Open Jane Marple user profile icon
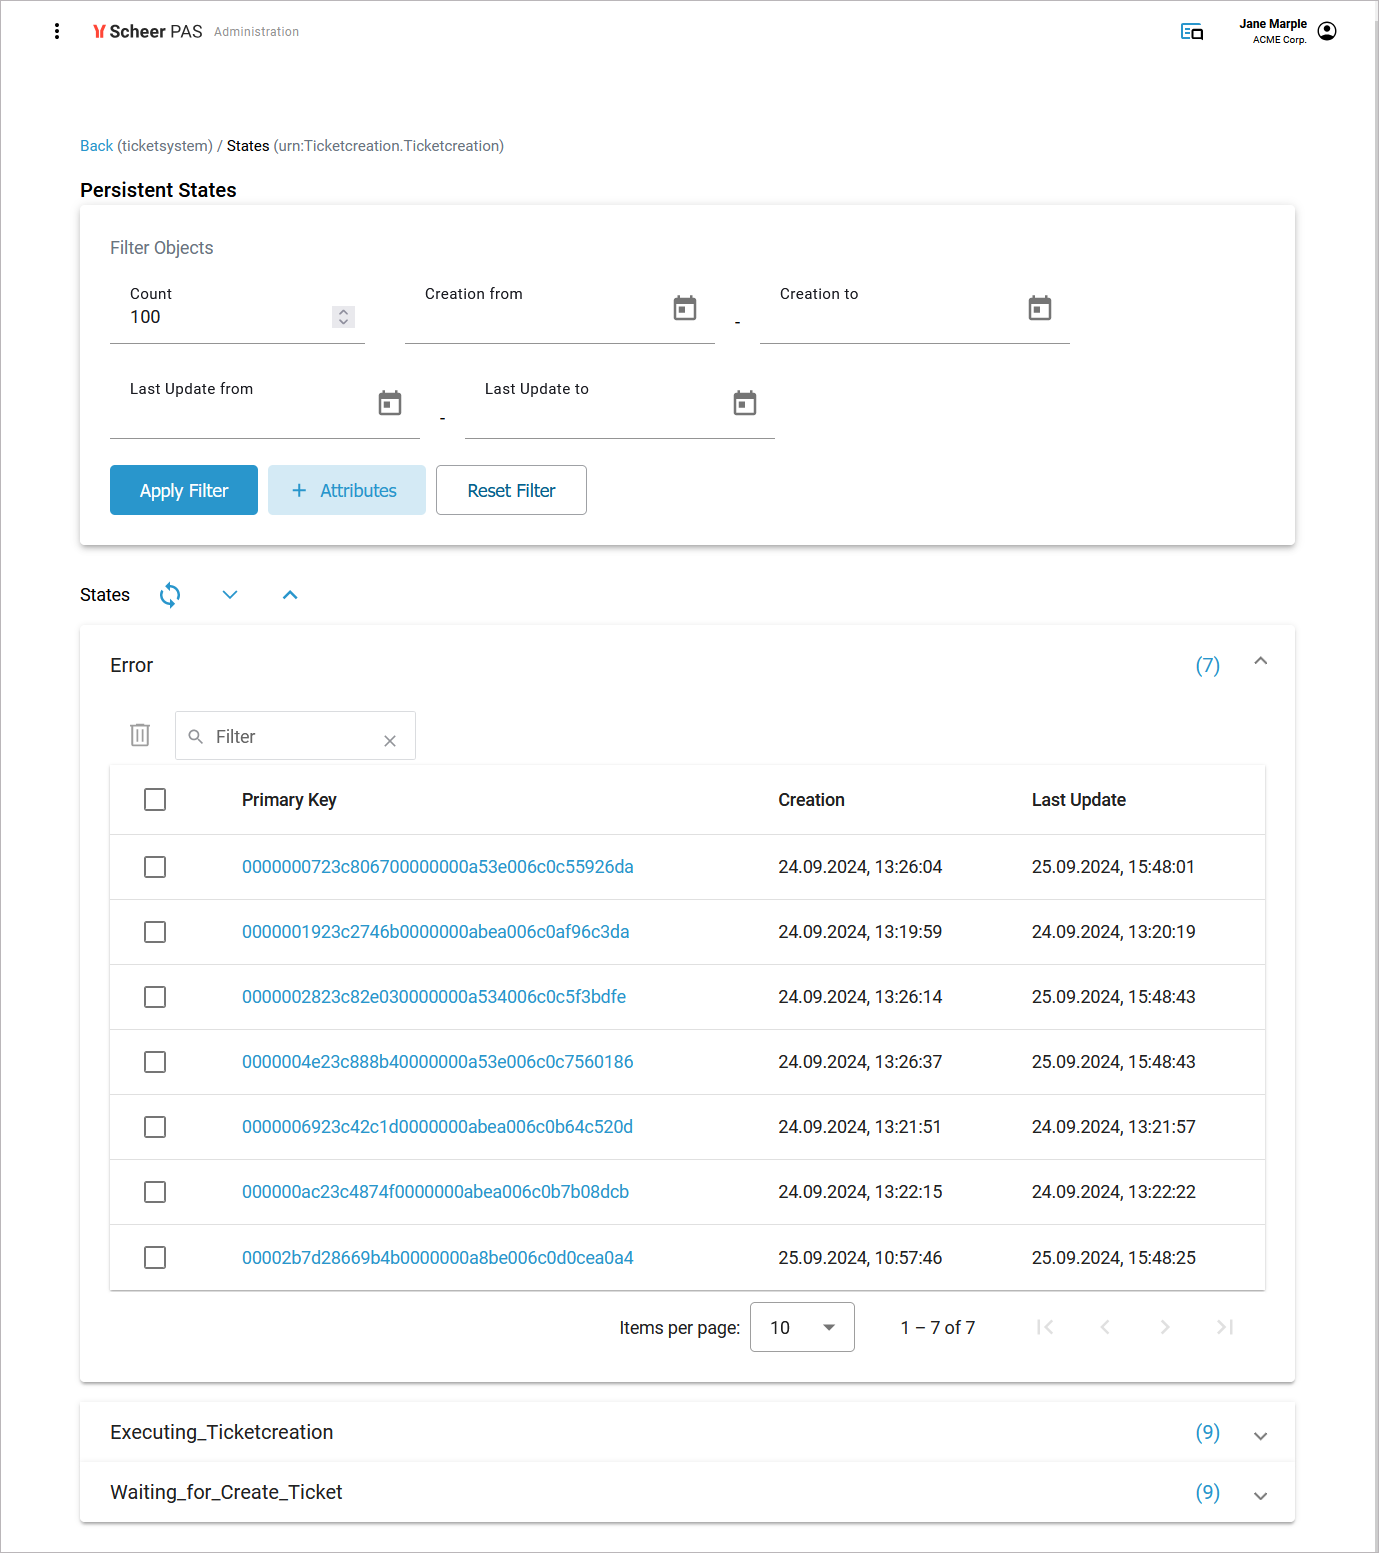 pyautogui.click(x=1327, y=31)
